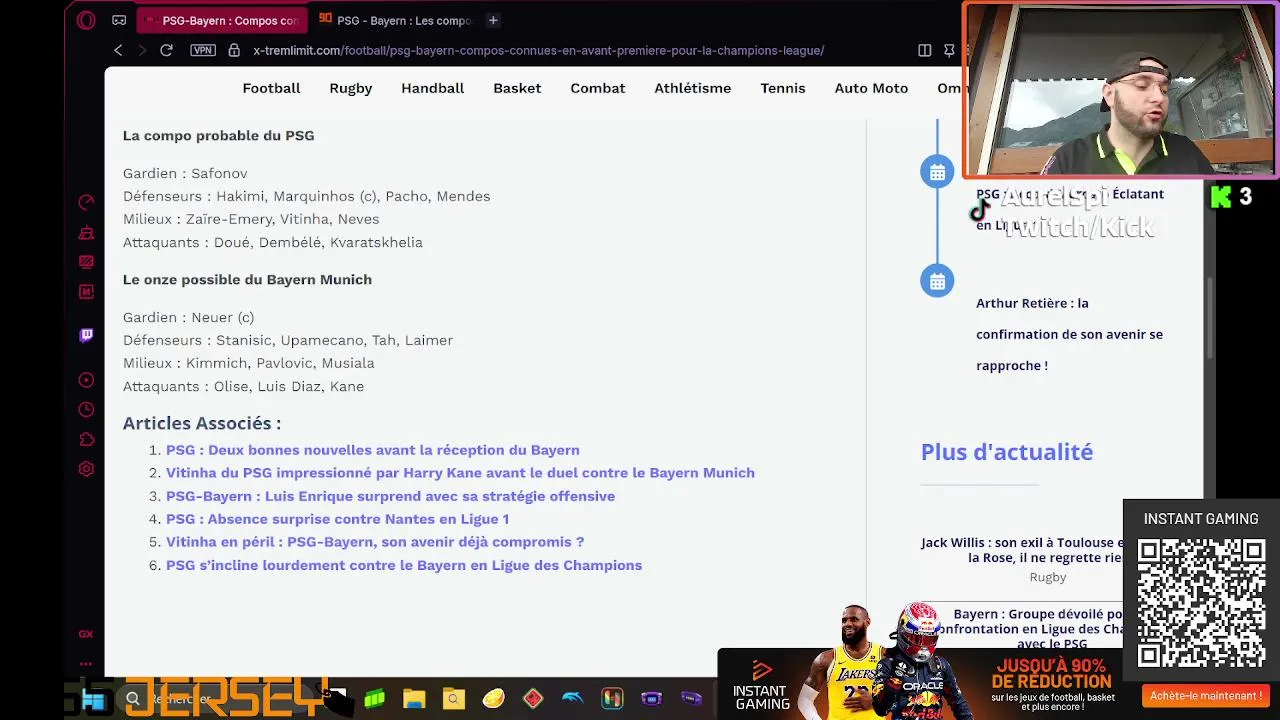
Task: Open File Explorer folder in taskbar
Action: tap(414, 699)
